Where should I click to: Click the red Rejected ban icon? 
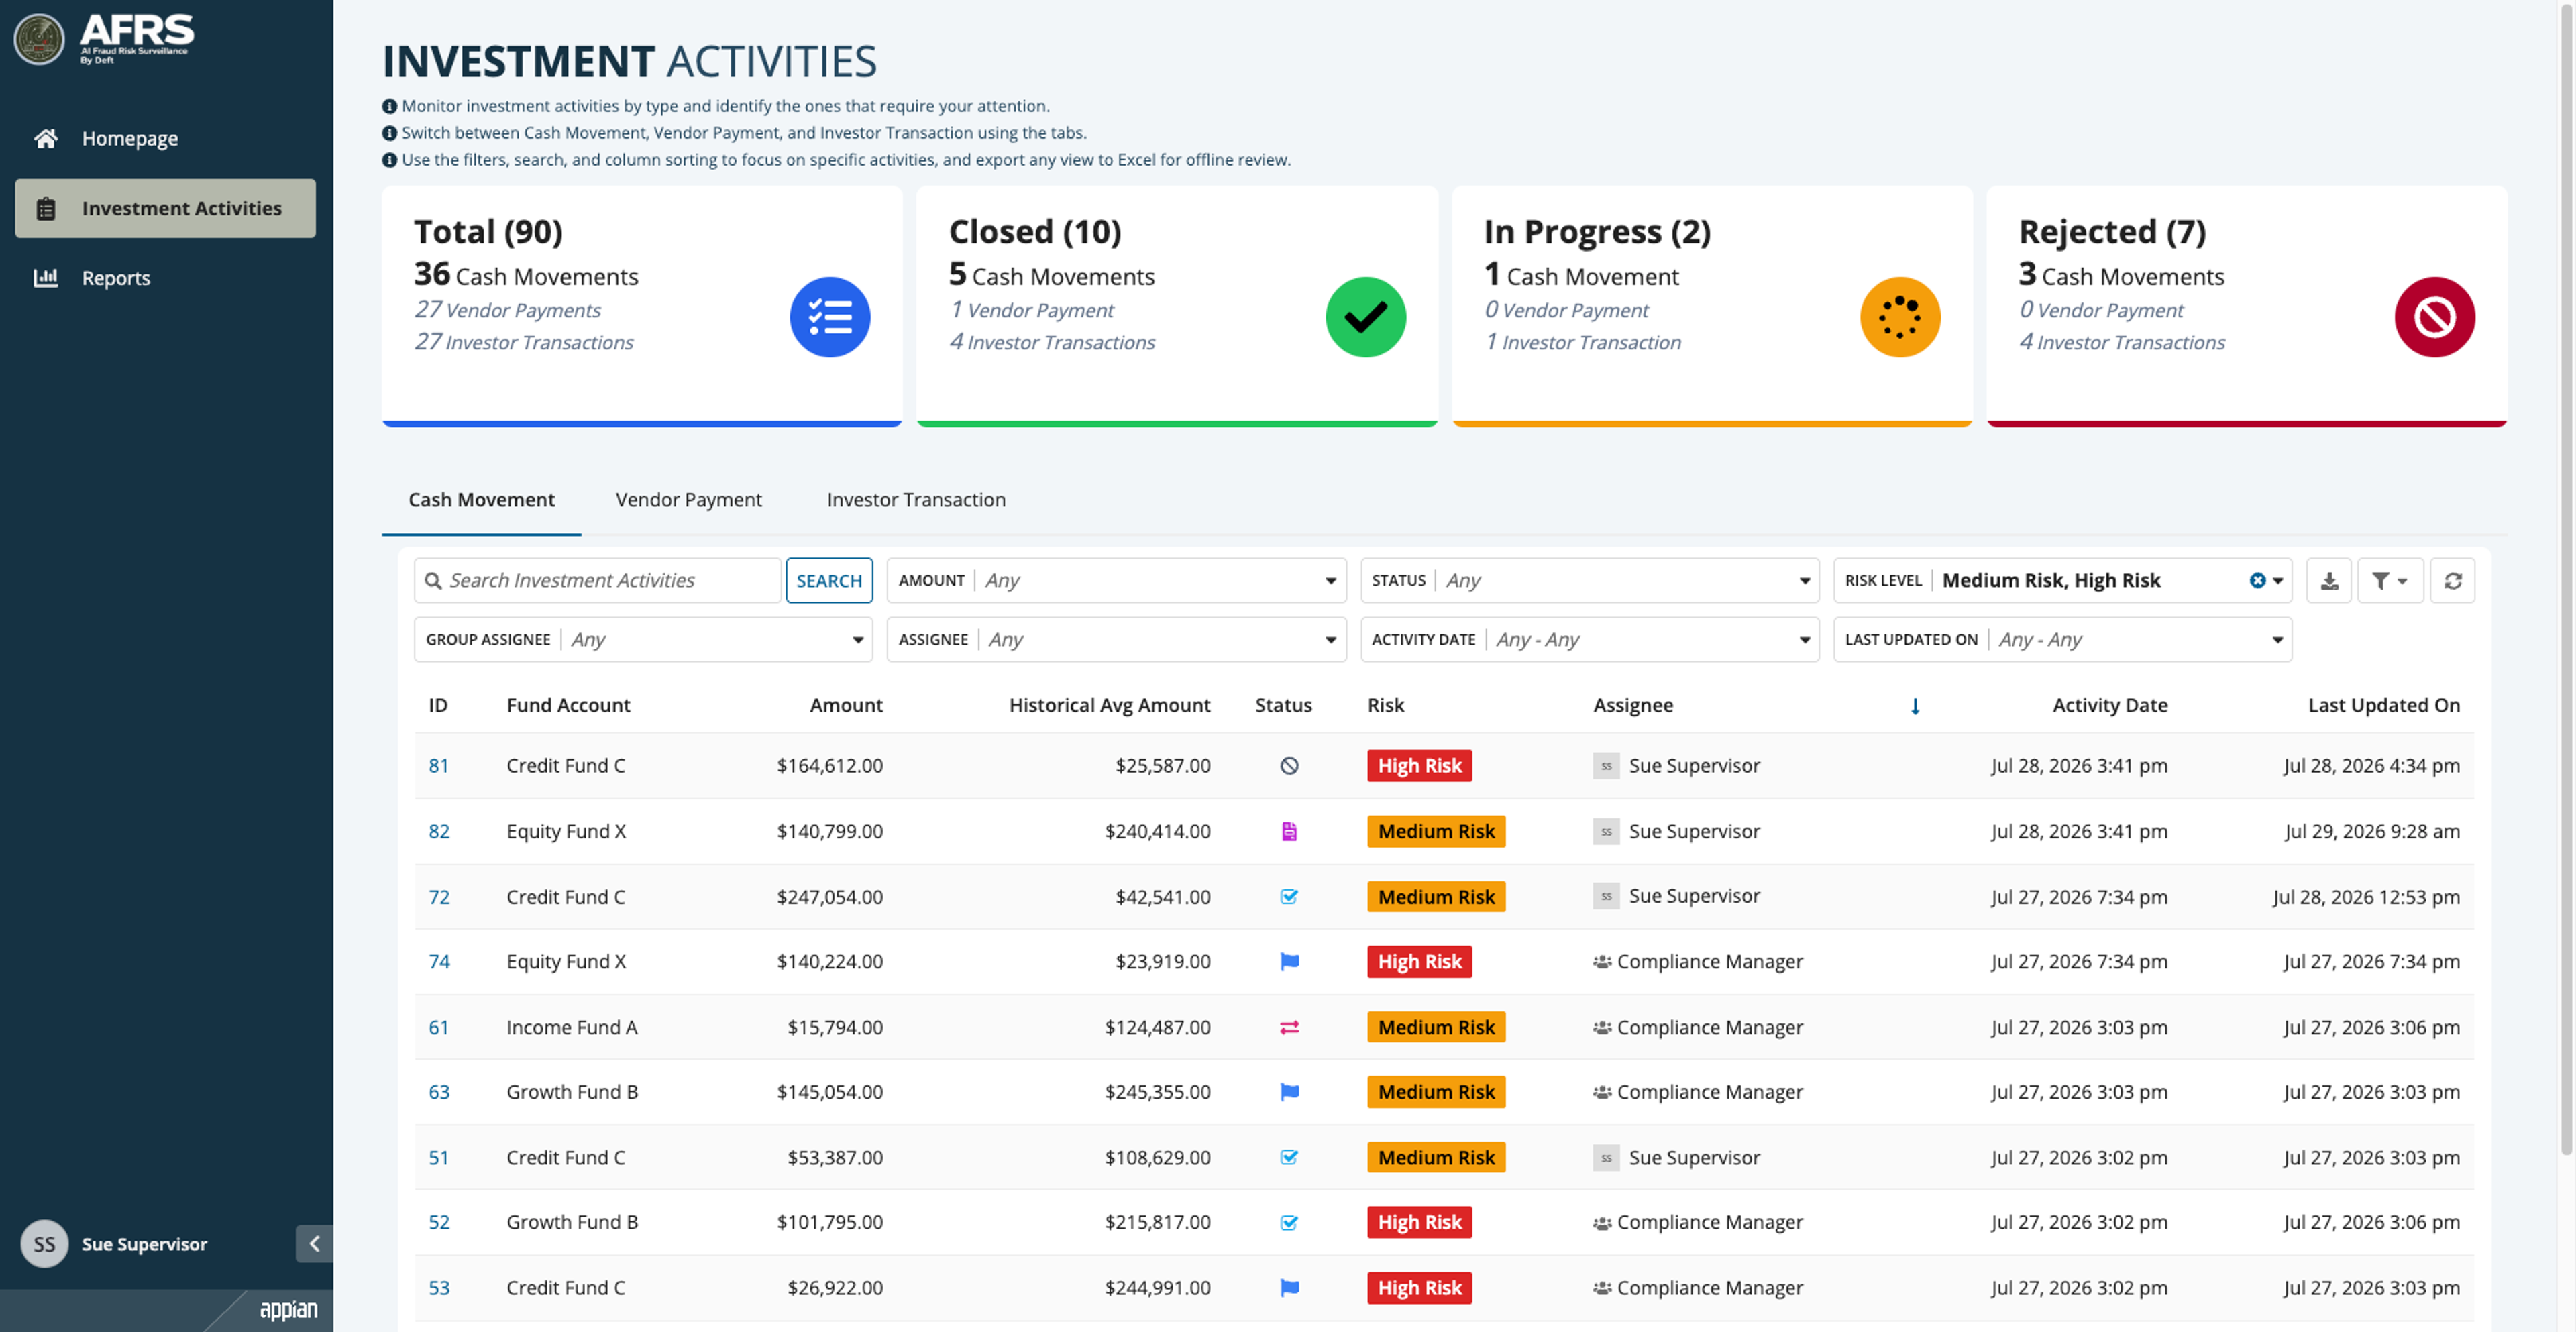pos(2434,317)
